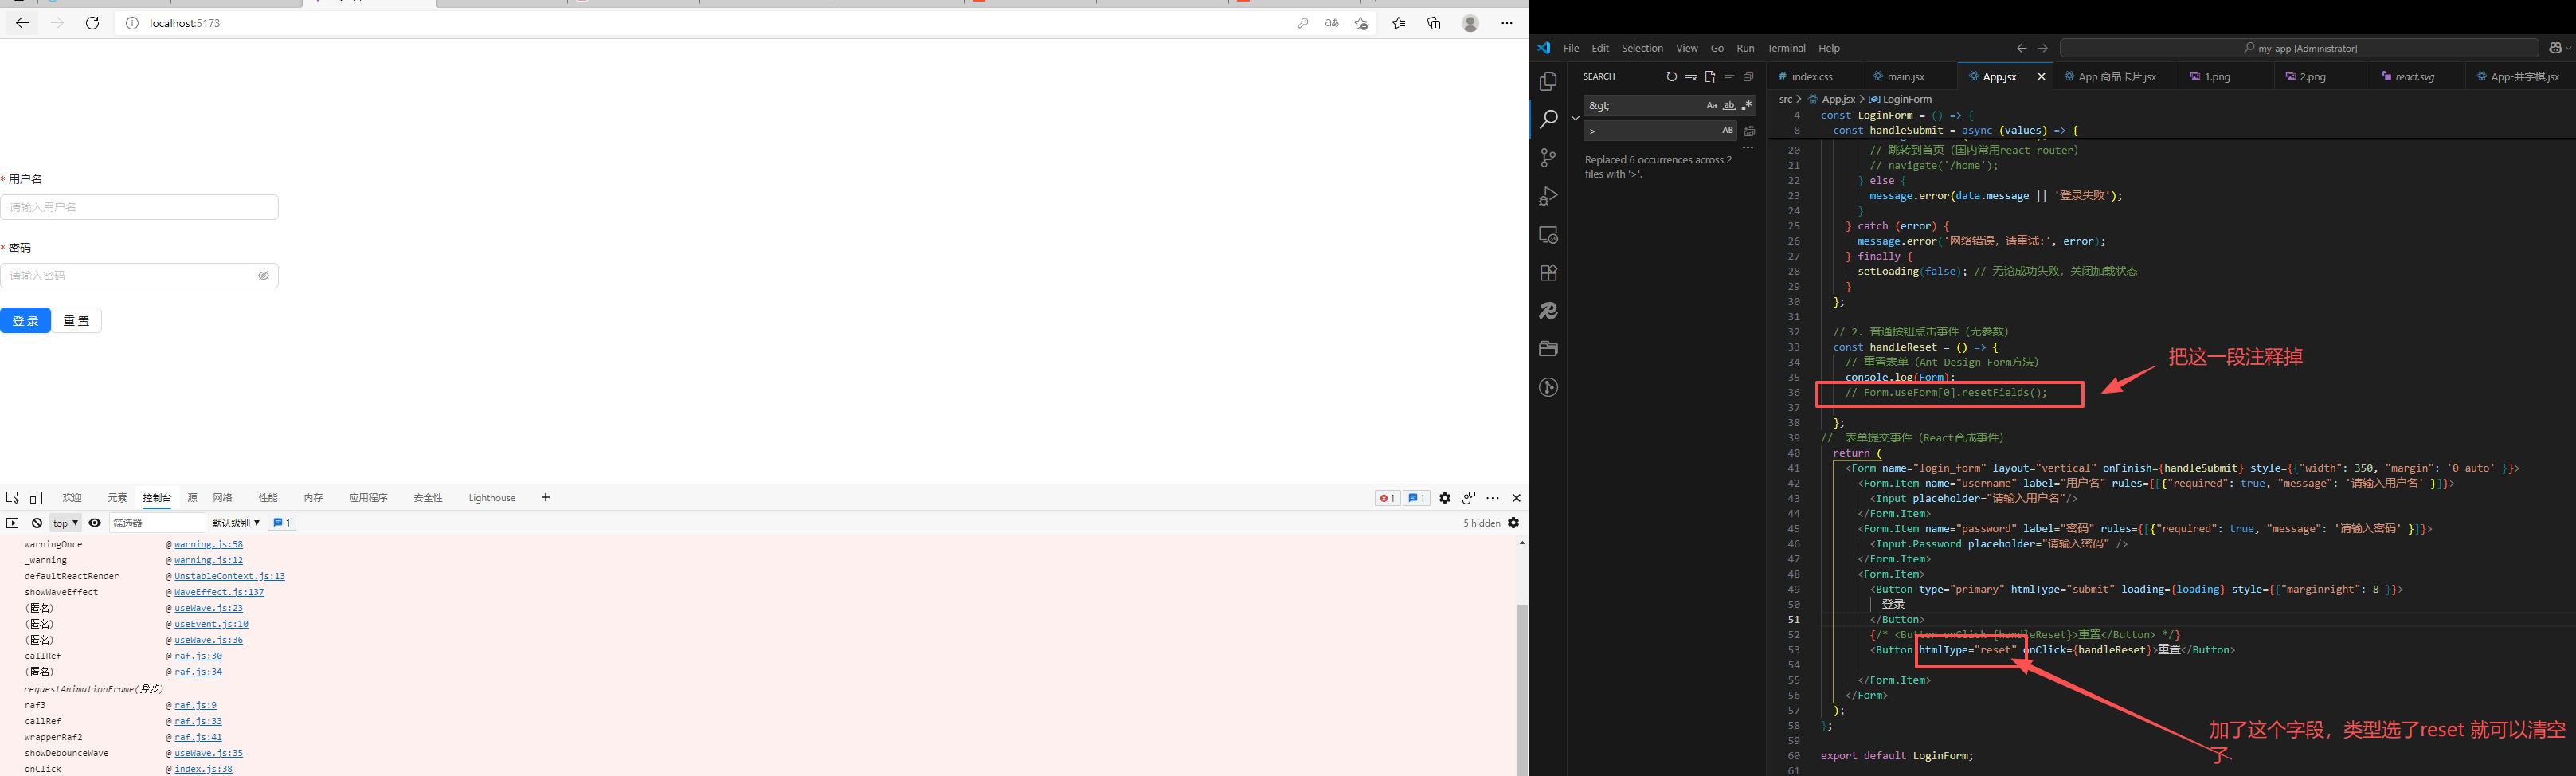This screenshot has width=2576, height=776.
Task: Clear the DevTools console
Action: [x=37, y=523]
